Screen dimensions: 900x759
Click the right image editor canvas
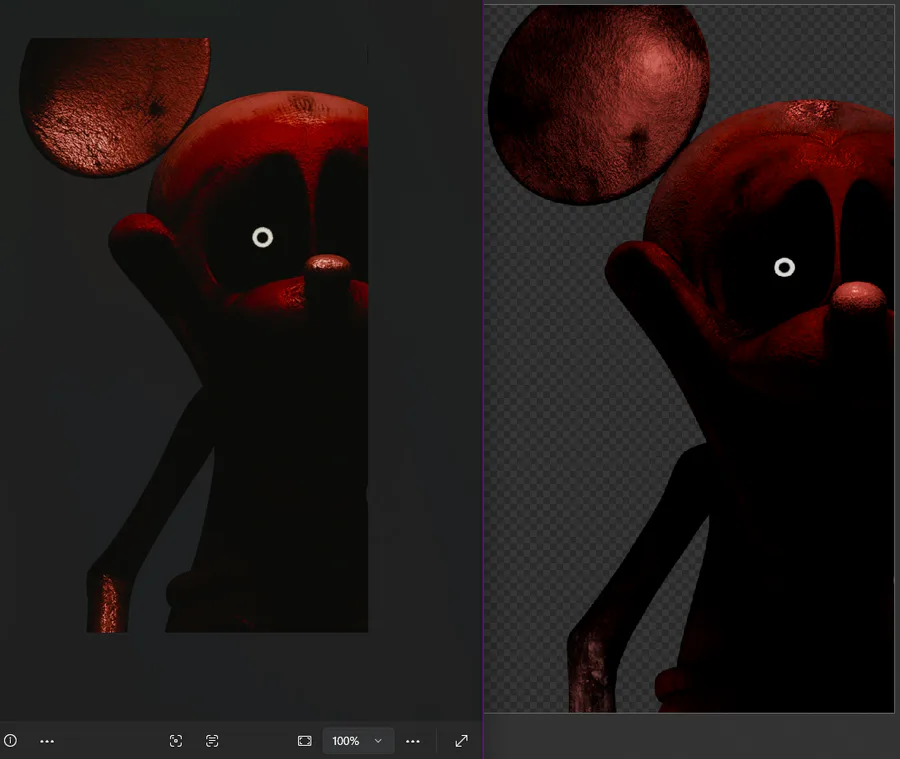coord(689,359)
